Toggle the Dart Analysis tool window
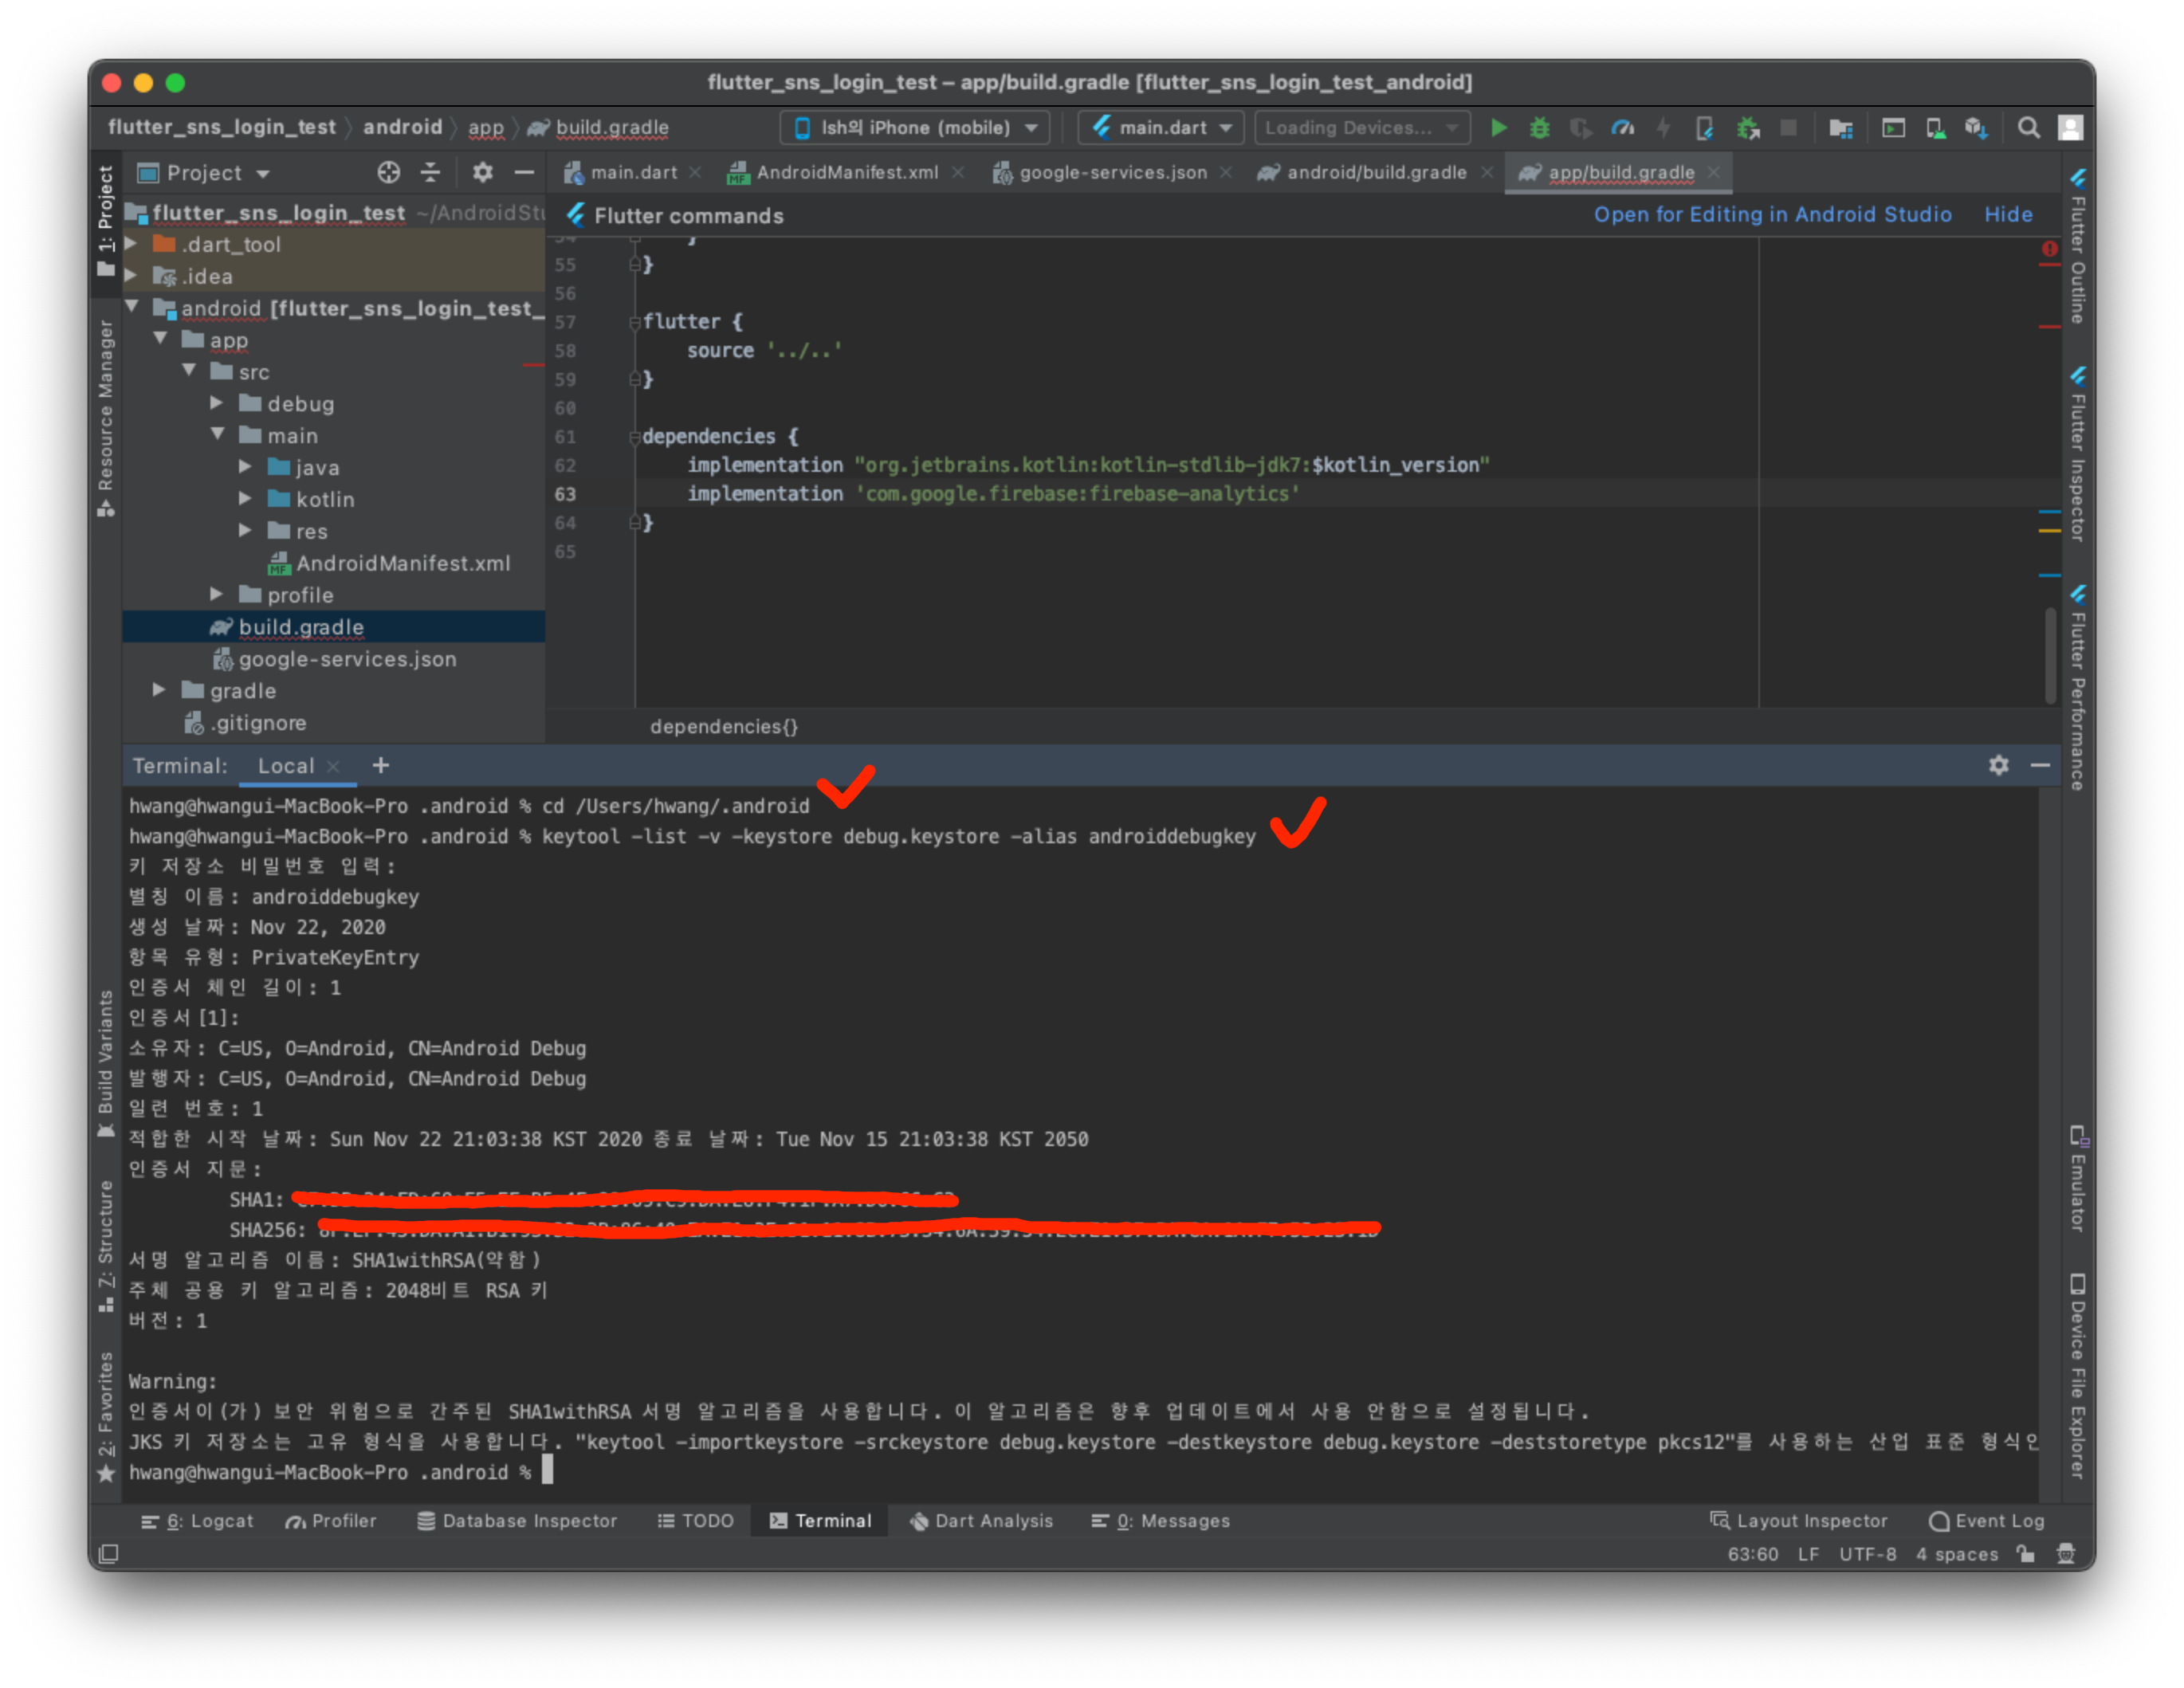The image size is (2184, 1688). point(981,1520)
